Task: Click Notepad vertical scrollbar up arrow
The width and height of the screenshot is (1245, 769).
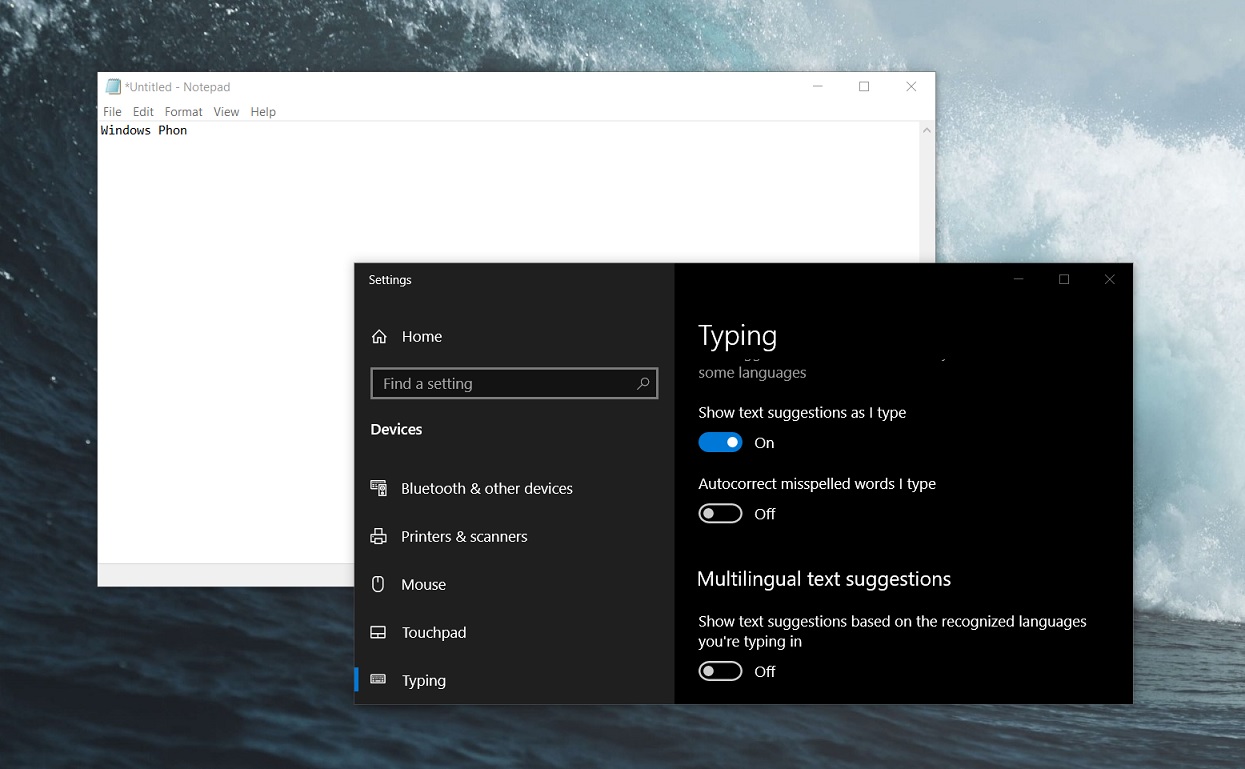Action: point(927,131)
